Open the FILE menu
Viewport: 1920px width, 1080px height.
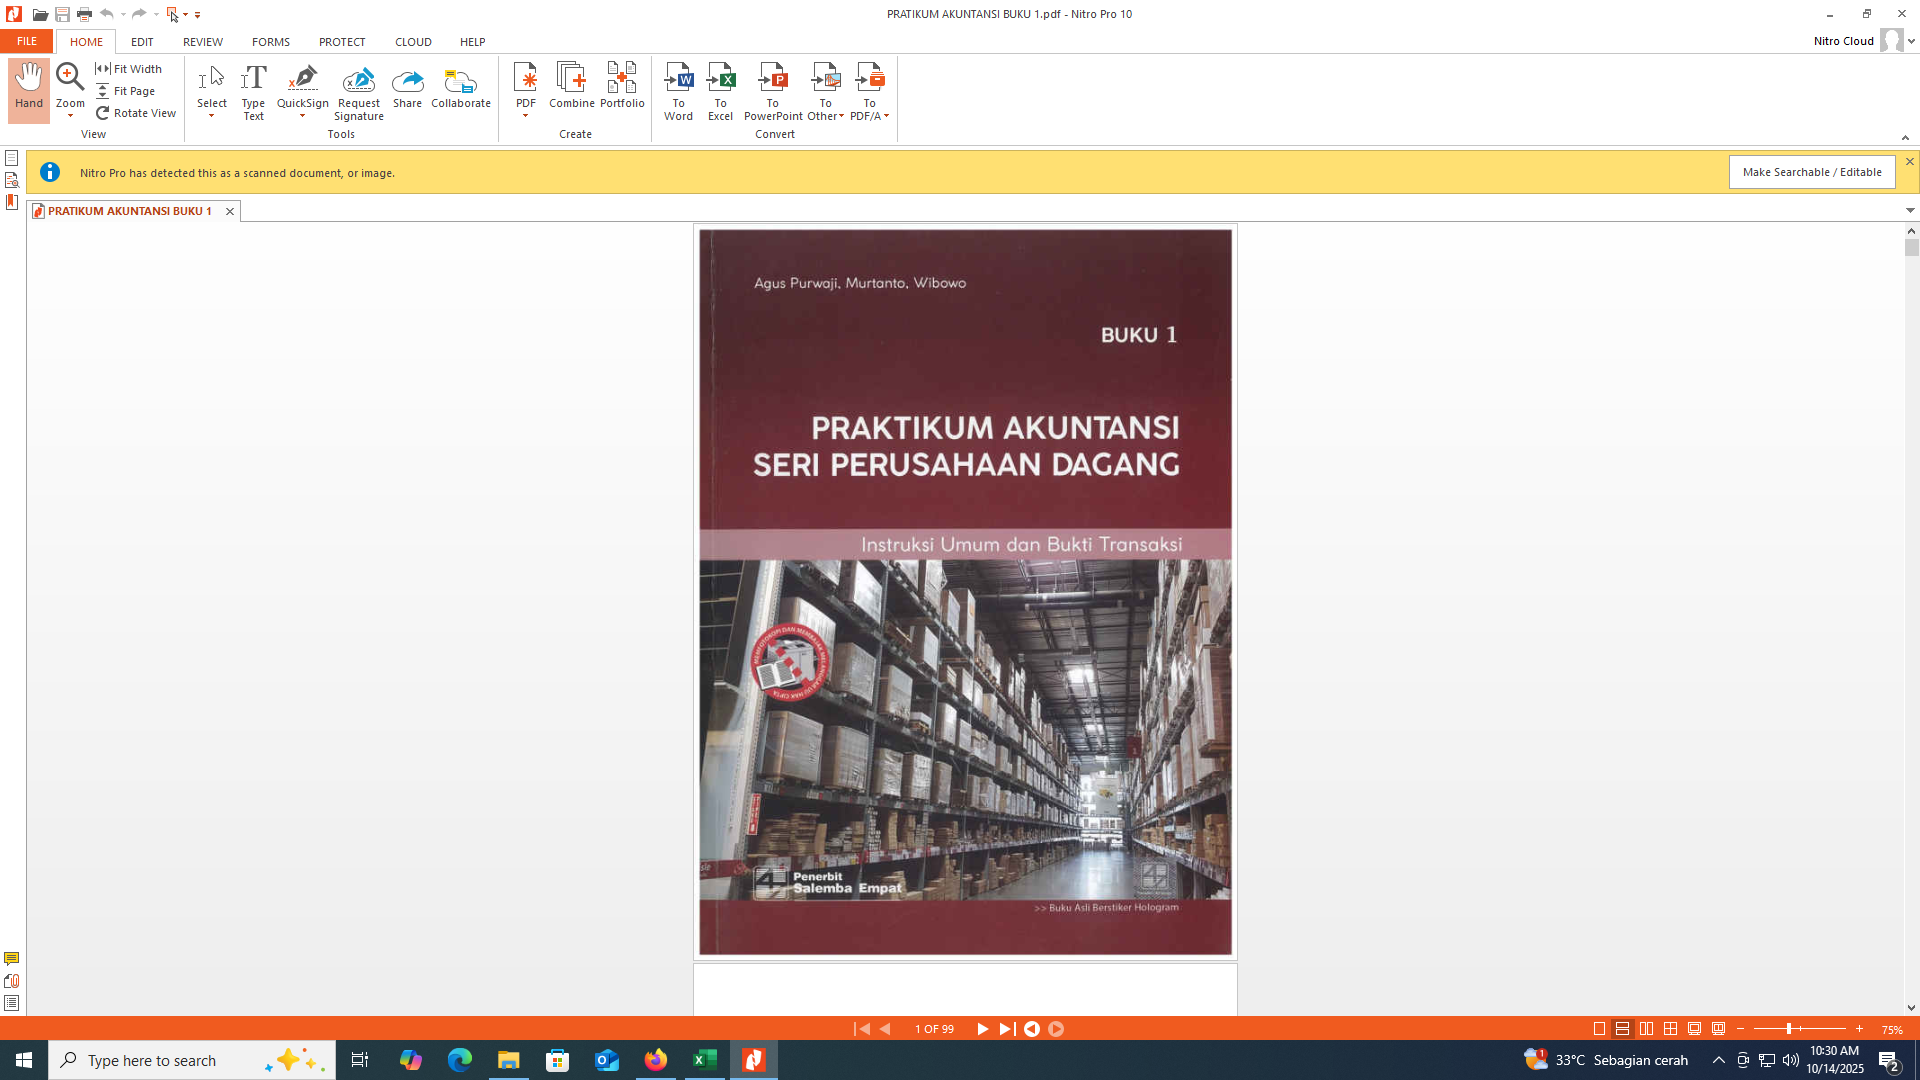(26, 42)
